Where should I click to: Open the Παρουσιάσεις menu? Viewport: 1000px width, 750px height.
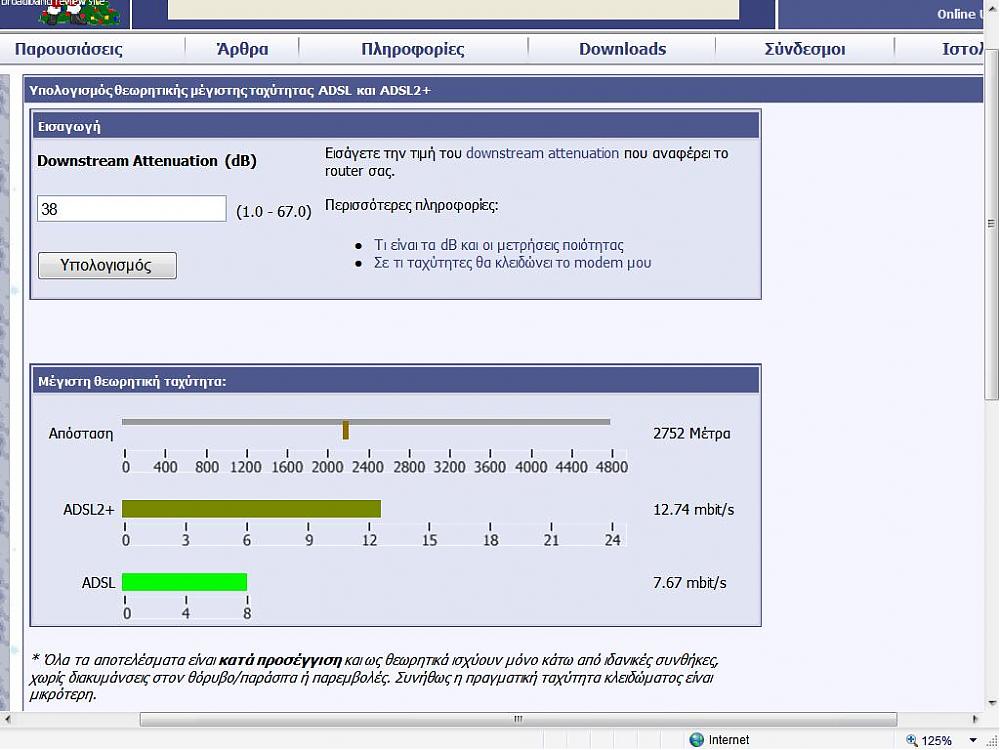tap(69, 49)
